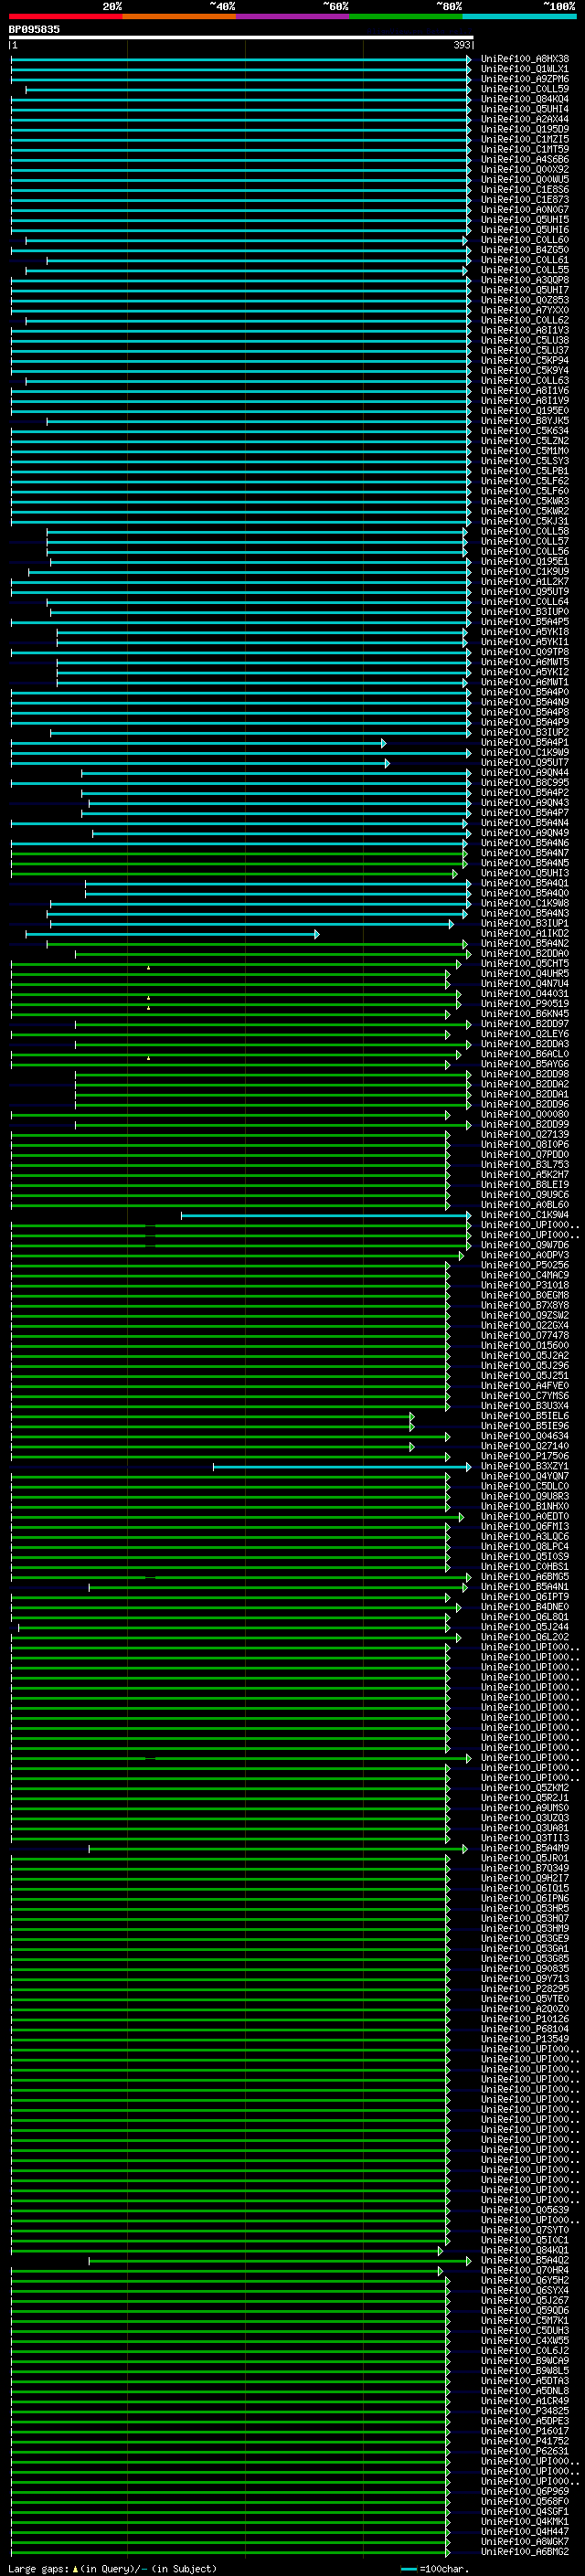Open the UniRef100_Q9W7D6 entry
This screenshot has width=585, height=2576.
pyautogui.click(x=524, y=1245)
